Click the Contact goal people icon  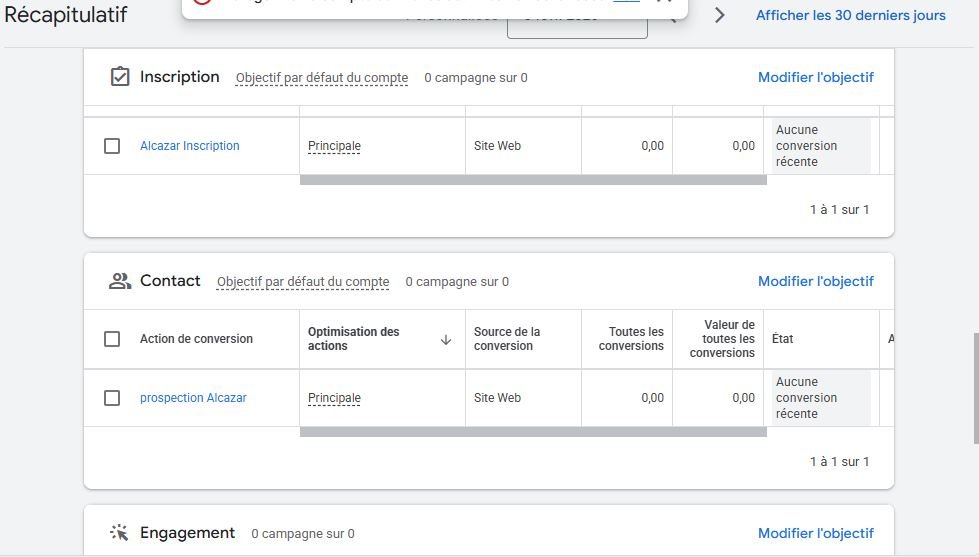click(120, 281)
